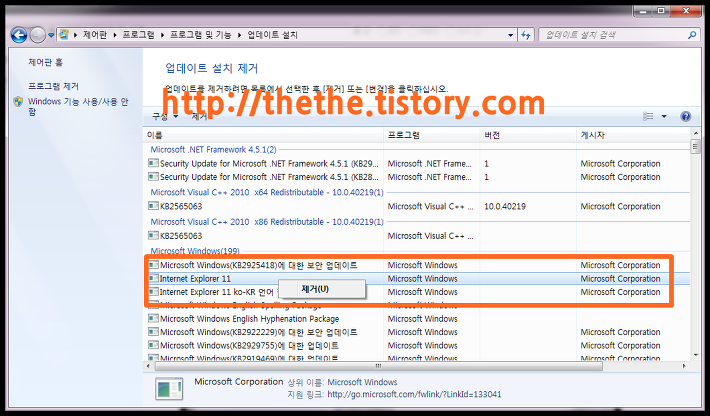Click the magnifier search icon
Screen dimensions: 710x416
point(692,35)
